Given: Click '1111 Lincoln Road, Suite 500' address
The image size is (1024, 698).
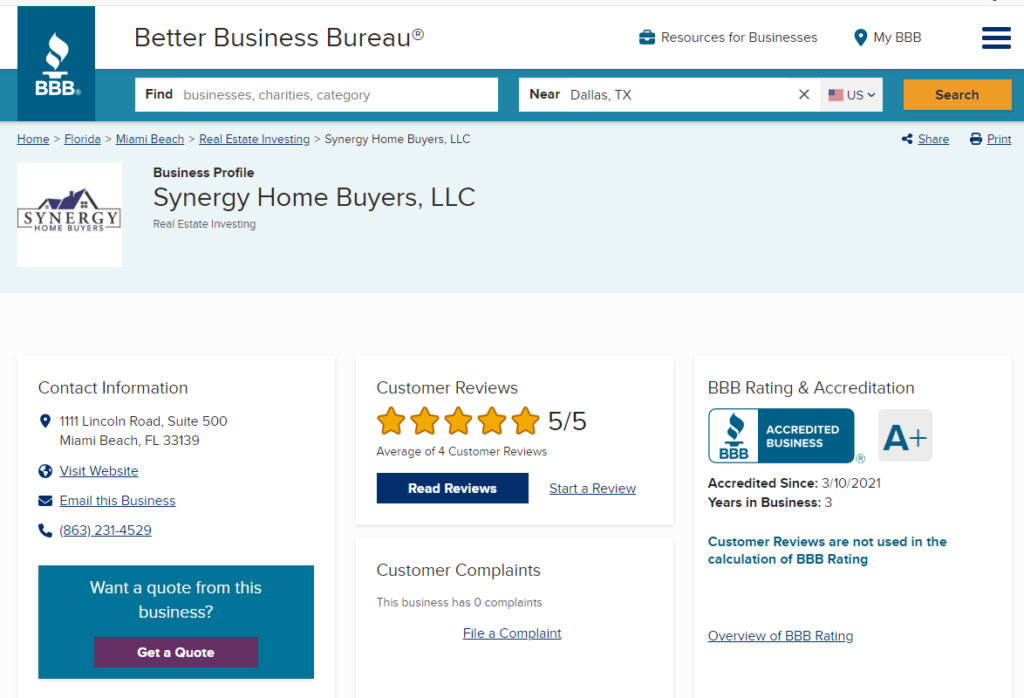Looking at the screenshot, I should (x=143, y=421).
